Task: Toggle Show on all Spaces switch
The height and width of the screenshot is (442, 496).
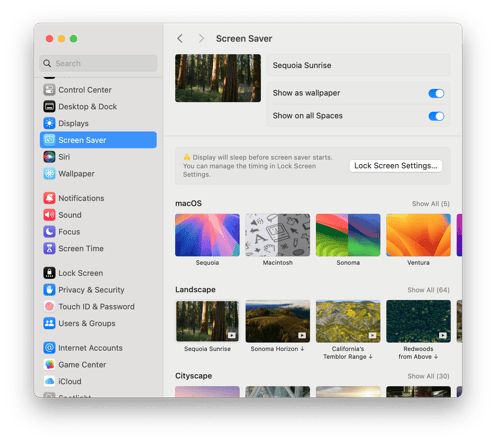Action: click(x=436, y=116)
